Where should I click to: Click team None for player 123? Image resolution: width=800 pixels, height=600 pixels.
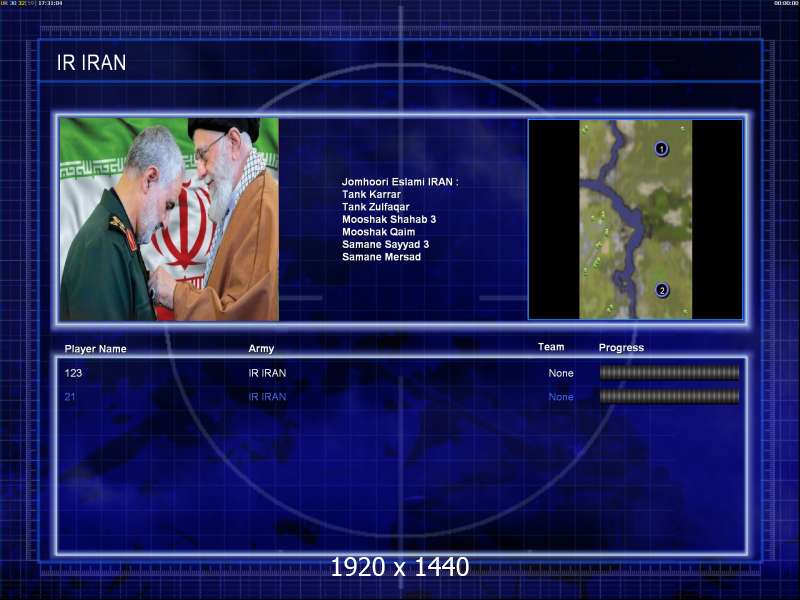[561, 373]
